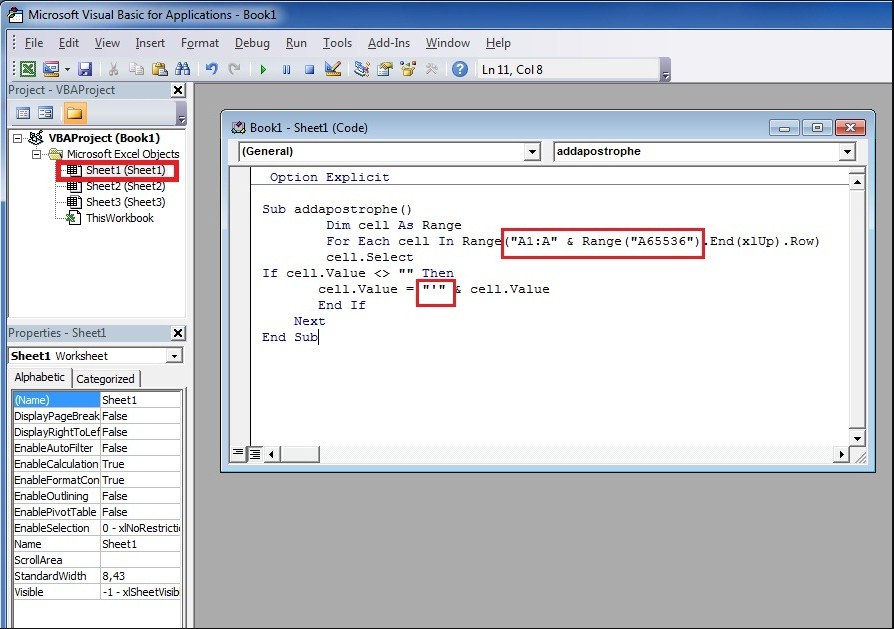
Task: Open the Properties Window icon
Action: coord(385,69)
